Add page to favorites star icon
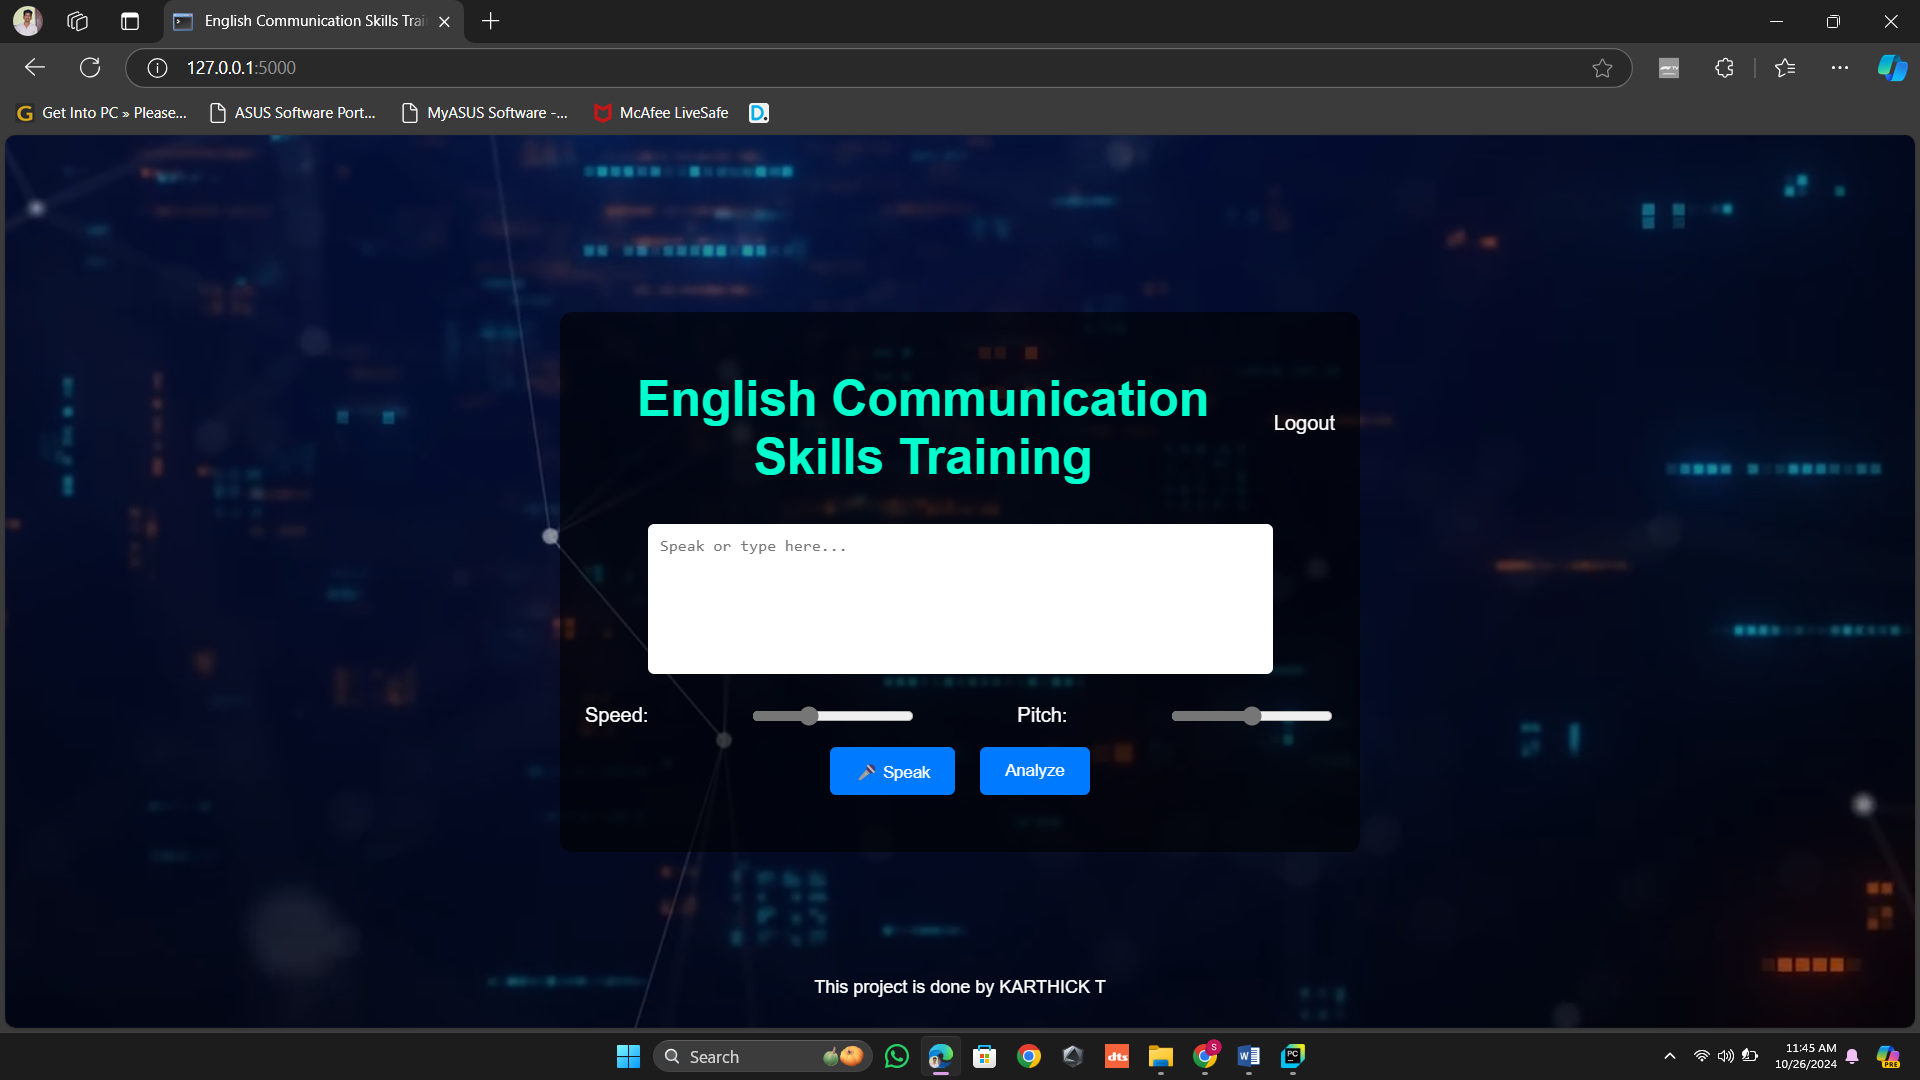Viewport: 1920px width, 1080px height. (1602, 68)
